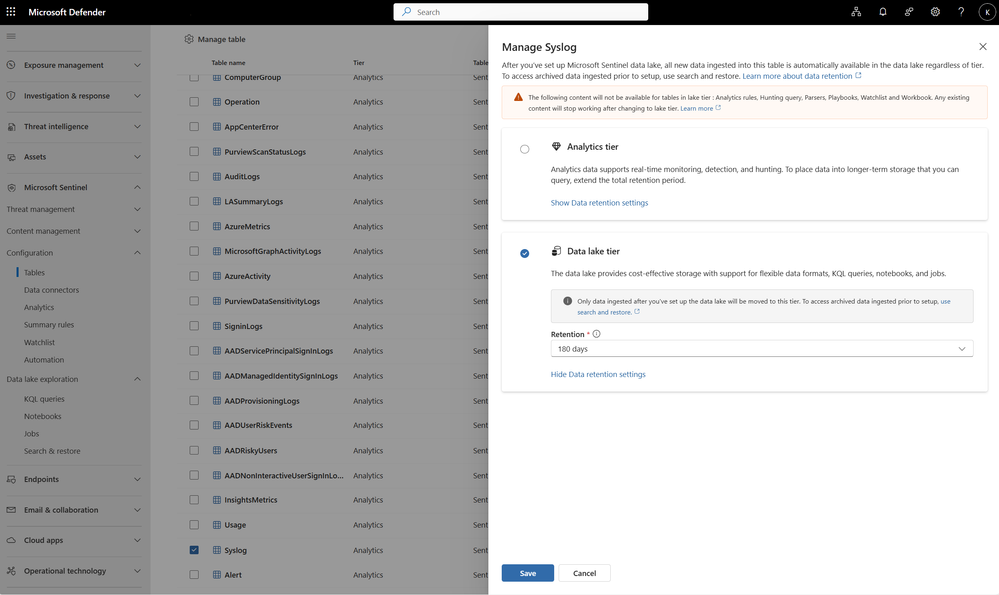Expand the Content management group
The image size is (999, 595).
pos(137,231)
